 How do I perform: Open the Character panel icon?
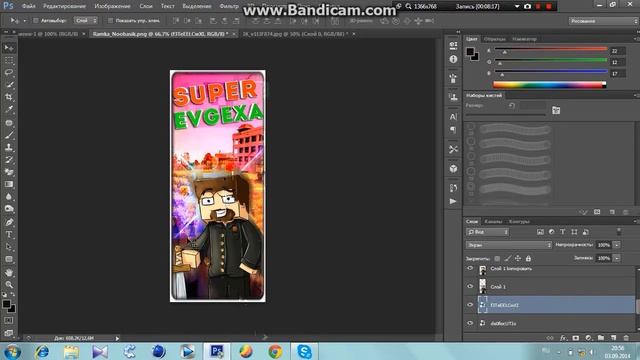point(453,117)
